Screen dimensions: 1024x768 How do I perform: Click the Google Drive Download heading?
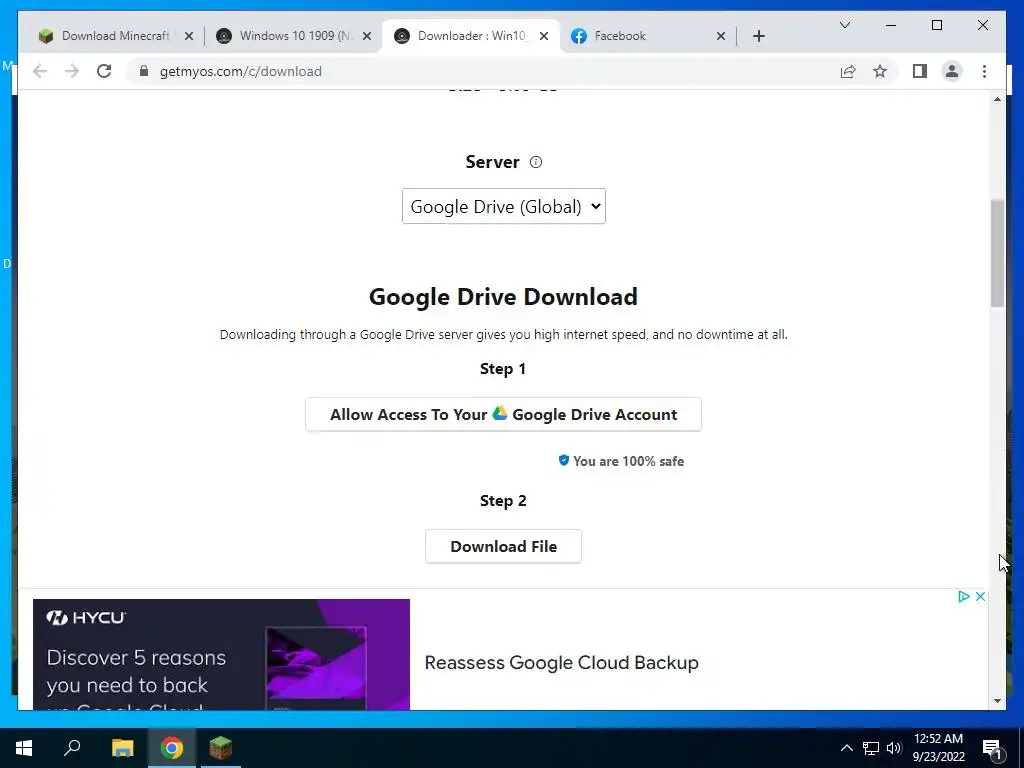pos(503,296)
